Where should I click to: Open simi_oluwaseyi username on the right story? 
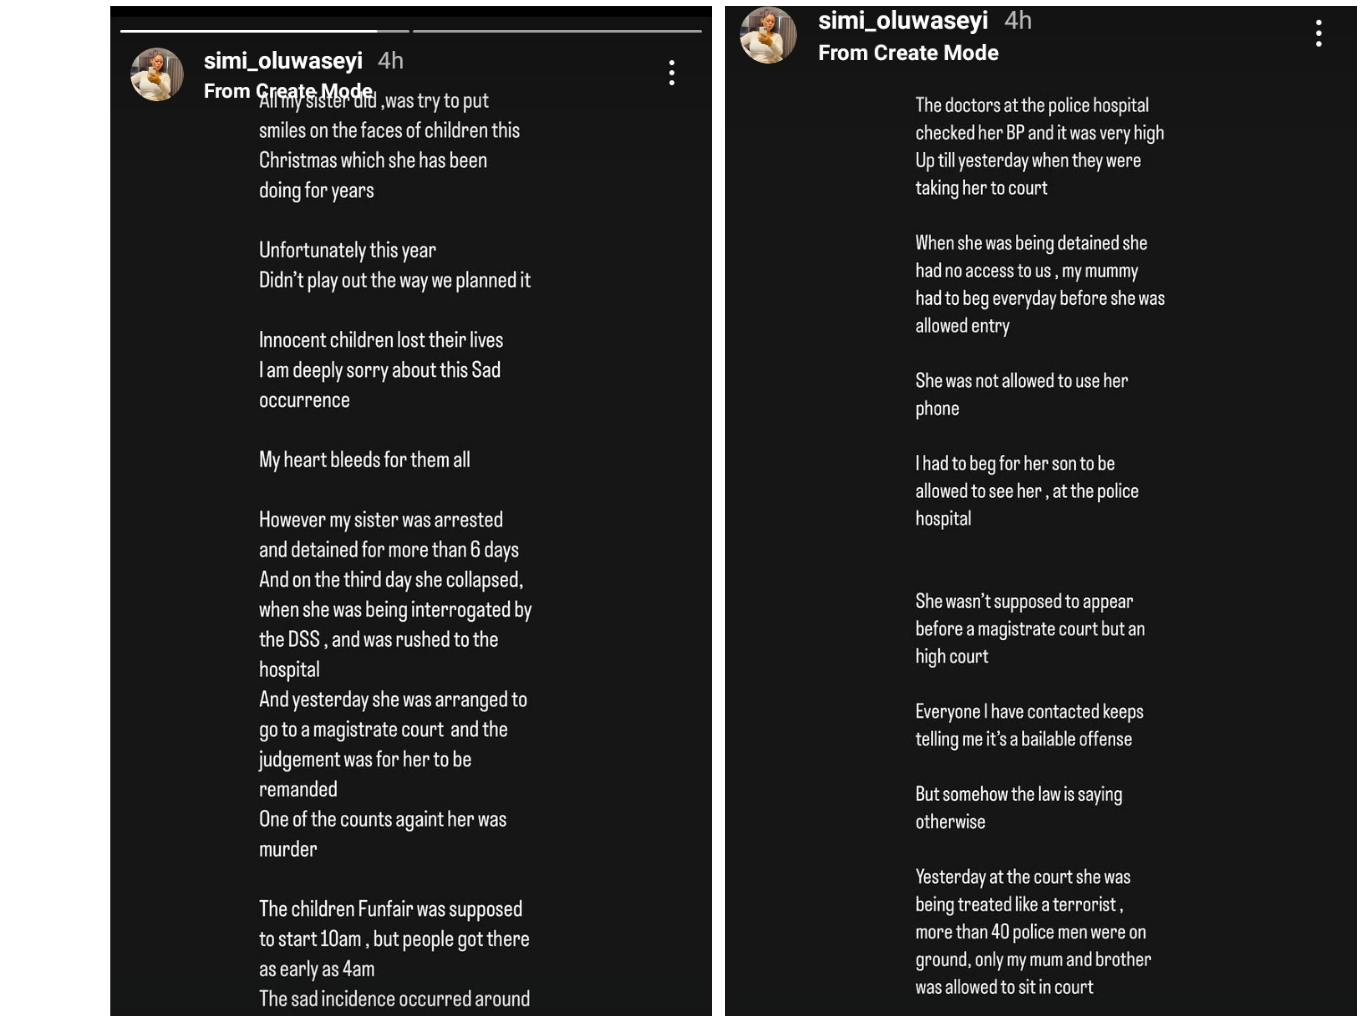(x=902, y=20)
